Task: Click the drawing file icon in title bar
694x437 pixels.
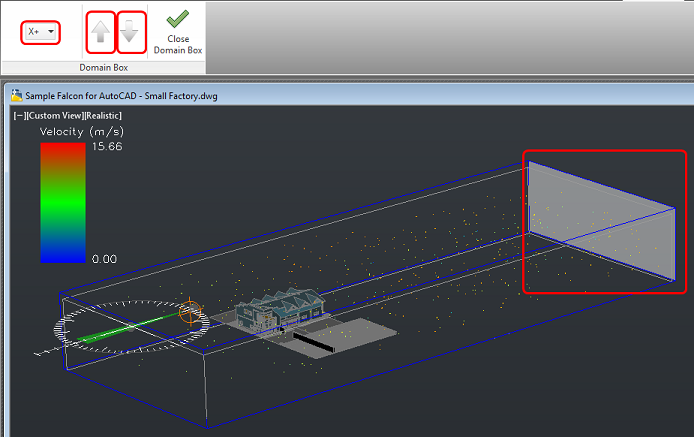Action: (x=17, y=95)
